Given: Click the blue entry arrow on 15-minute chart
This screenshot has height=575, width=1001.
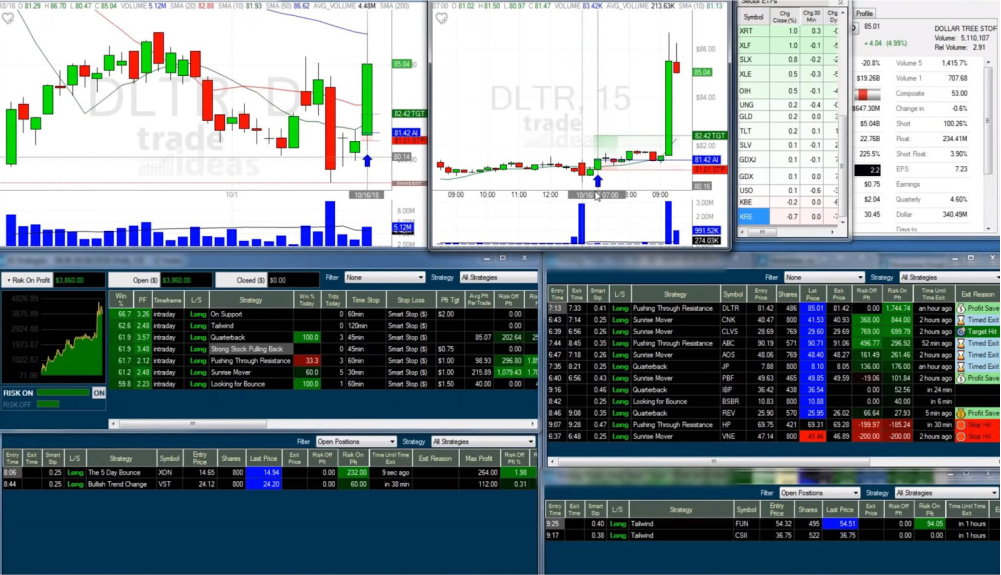Looking at the screenshot, I should point(597,181).
